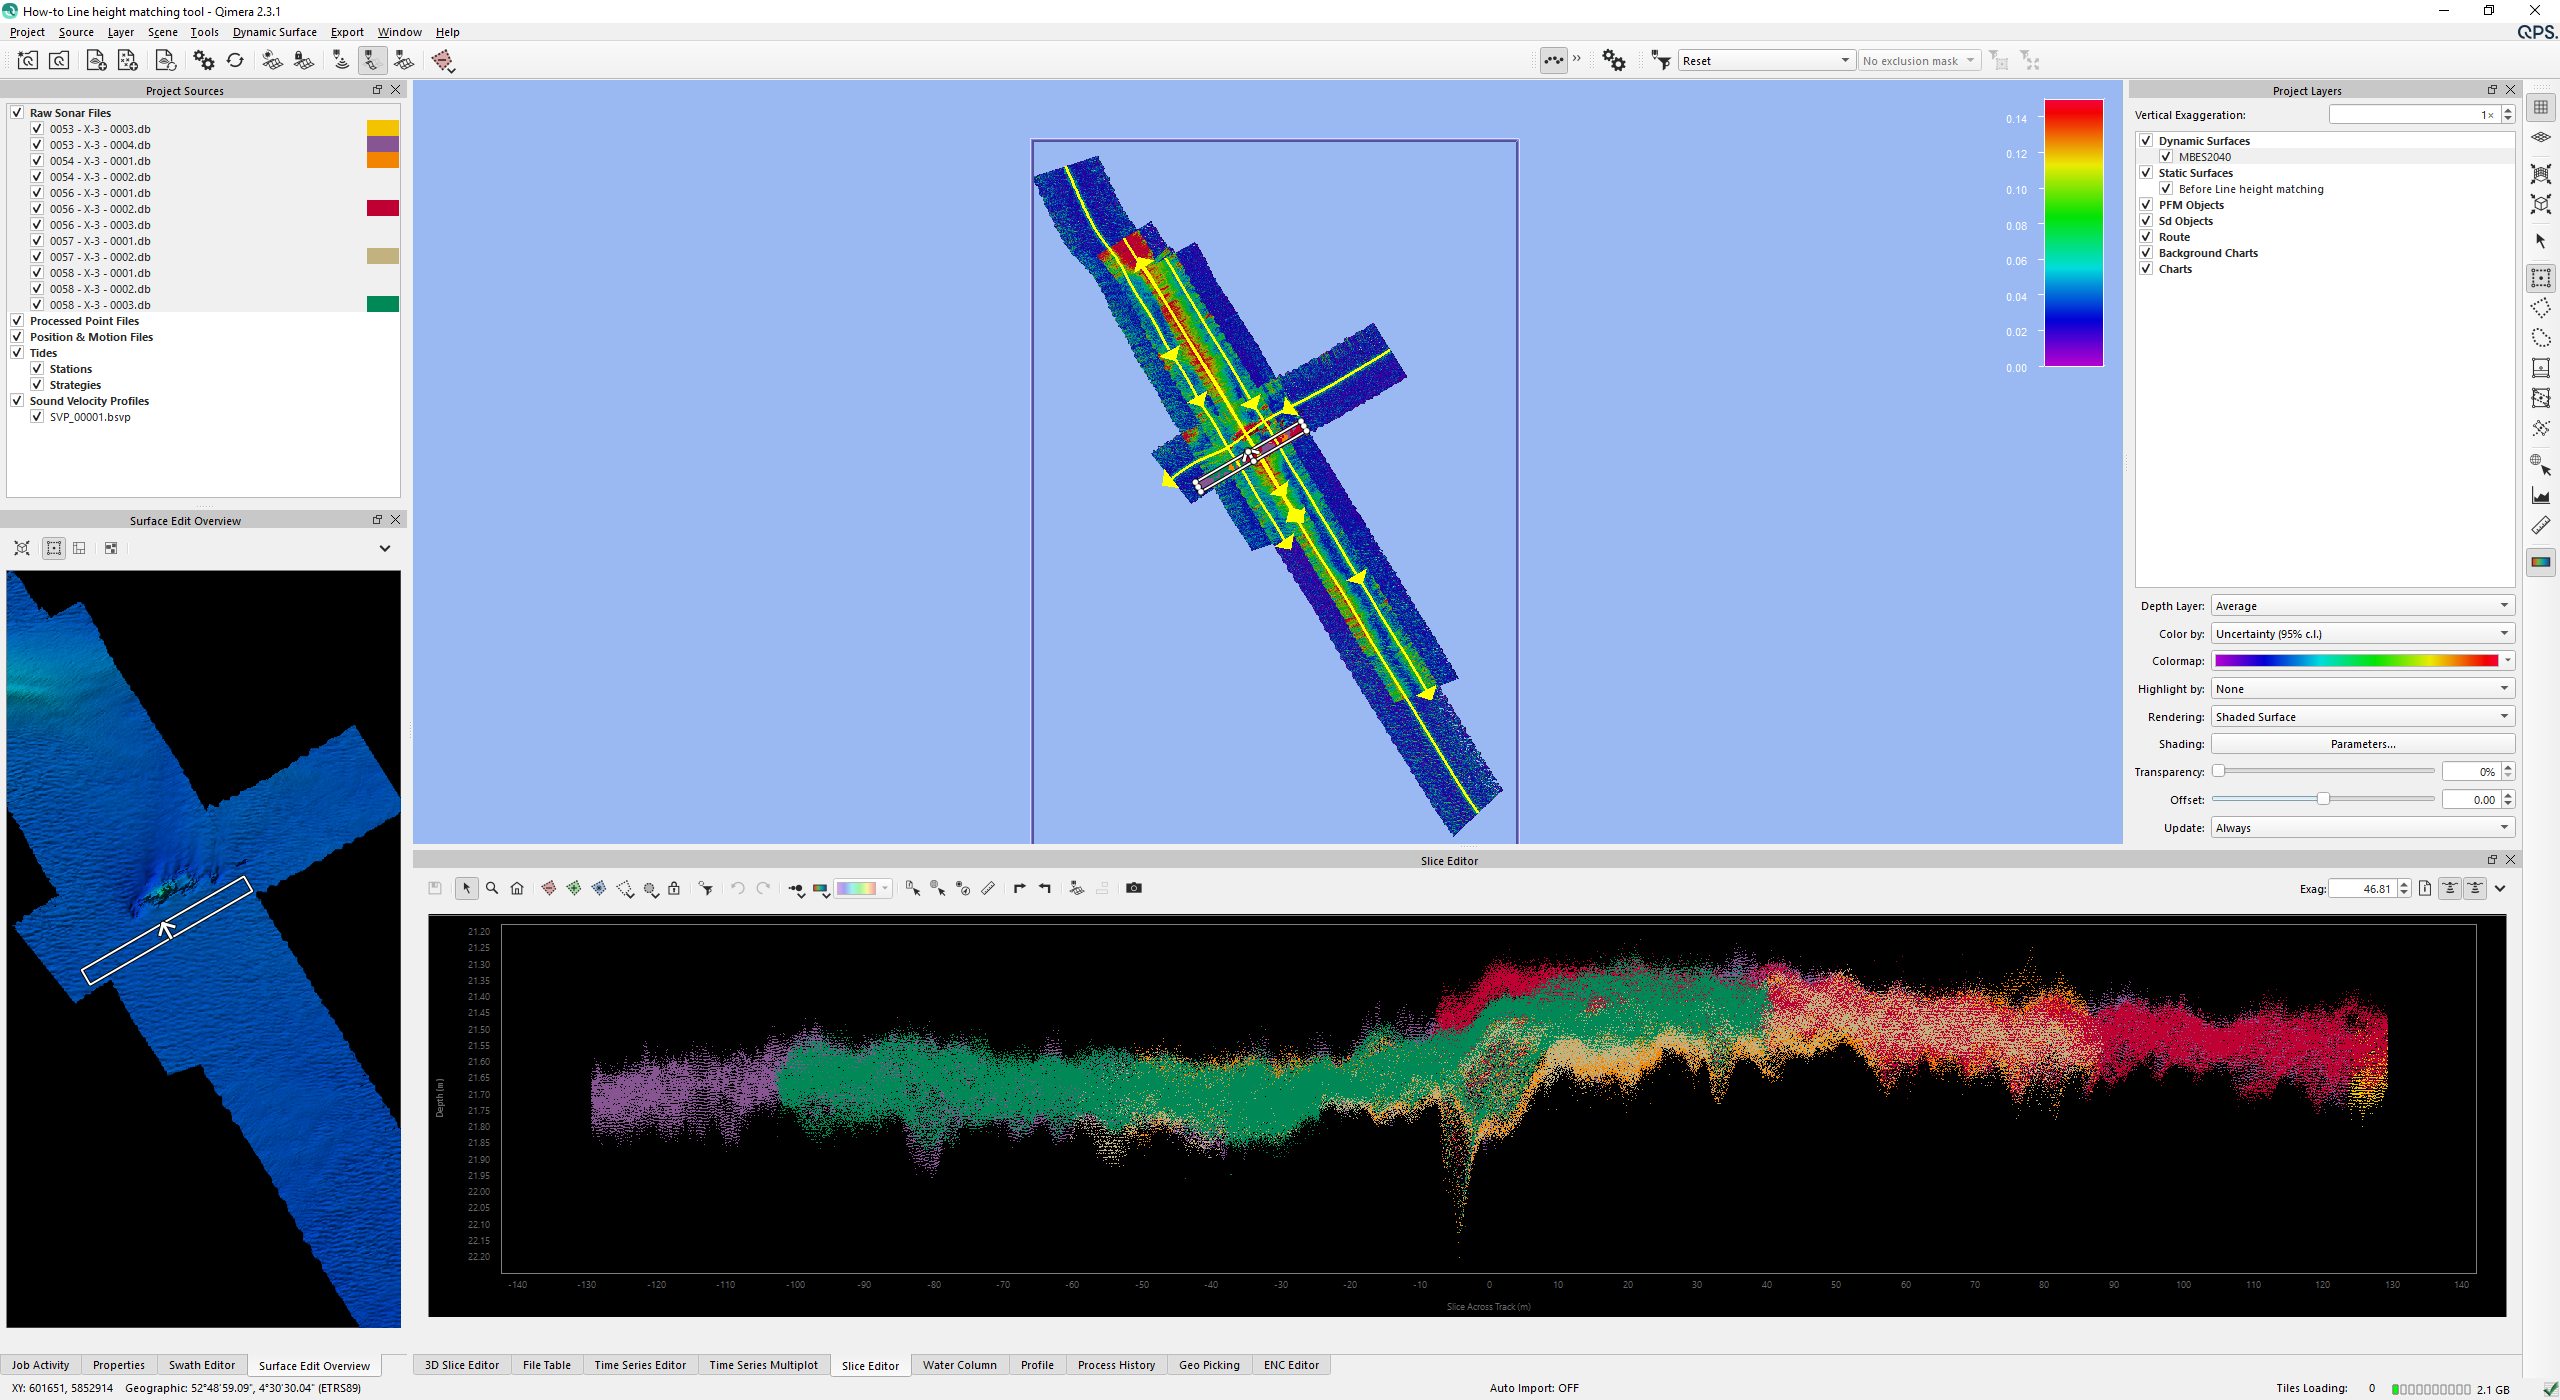Open the No exclusion mask dropdown
This screenshot has width=2560, height=1400.
click(1918, 61)
